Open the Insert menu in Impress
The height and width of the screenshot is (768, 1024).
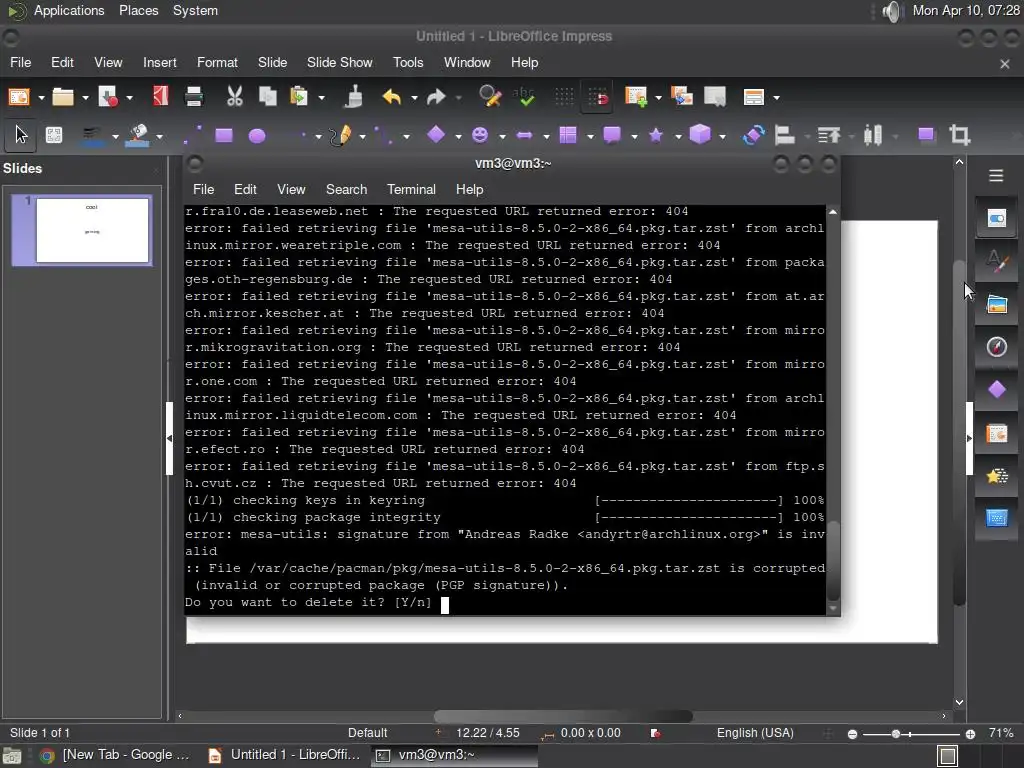160,63
